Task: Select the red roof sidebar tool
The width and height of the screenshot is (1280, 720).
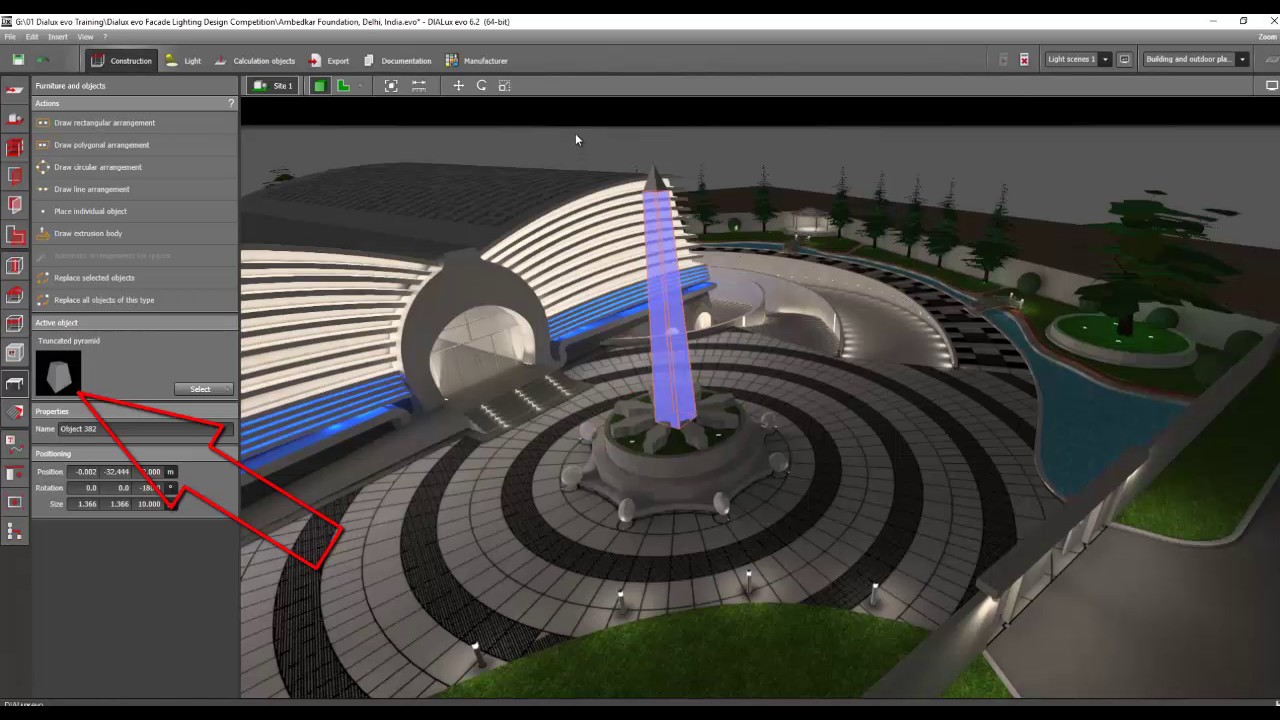Action: point(15,294)
